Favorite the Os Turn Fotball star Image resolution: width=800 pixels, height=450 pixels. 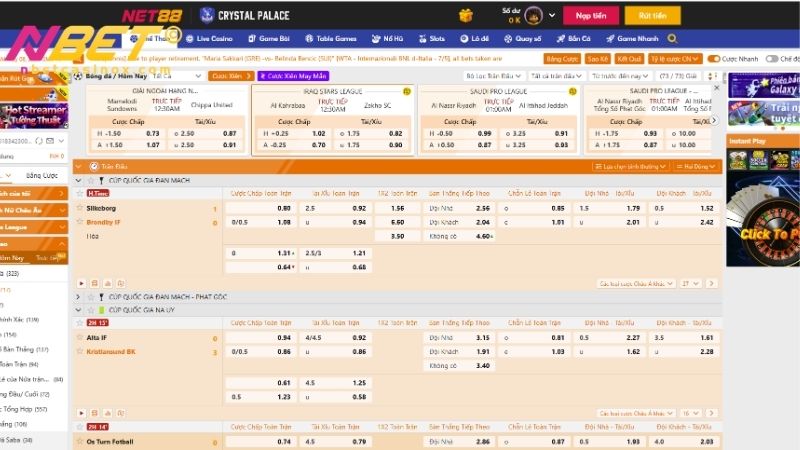[x=80, y=441]
